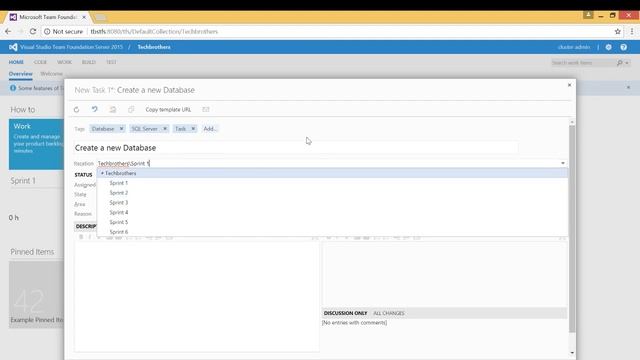Collapse the Techbrothers tree node
Viewport: 640px width, 360px height.
102,173
